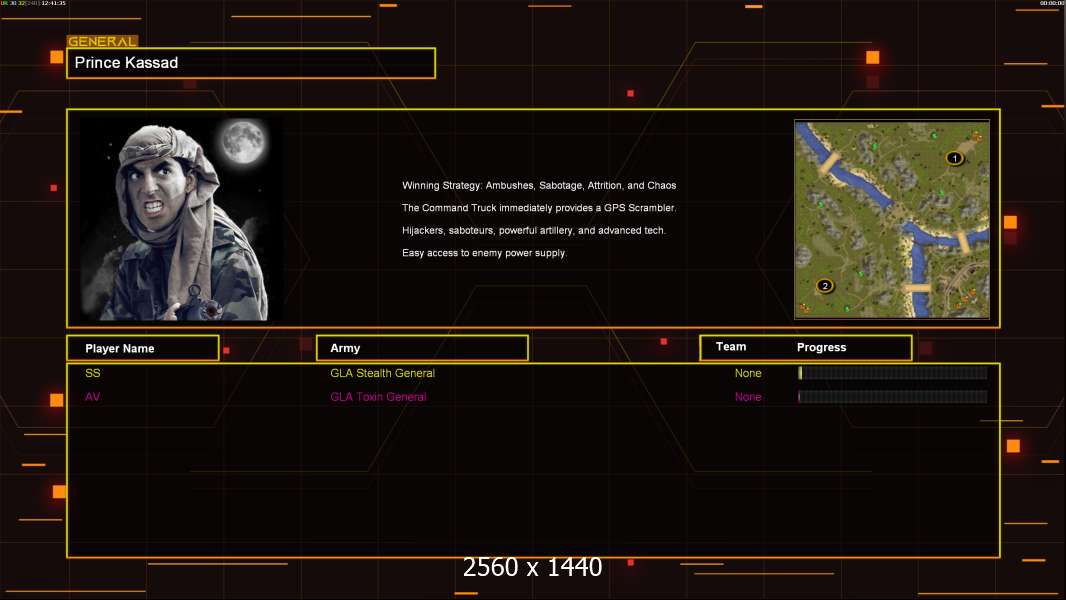Click GLA Stealth General army entry

click(x=382, y=373)
